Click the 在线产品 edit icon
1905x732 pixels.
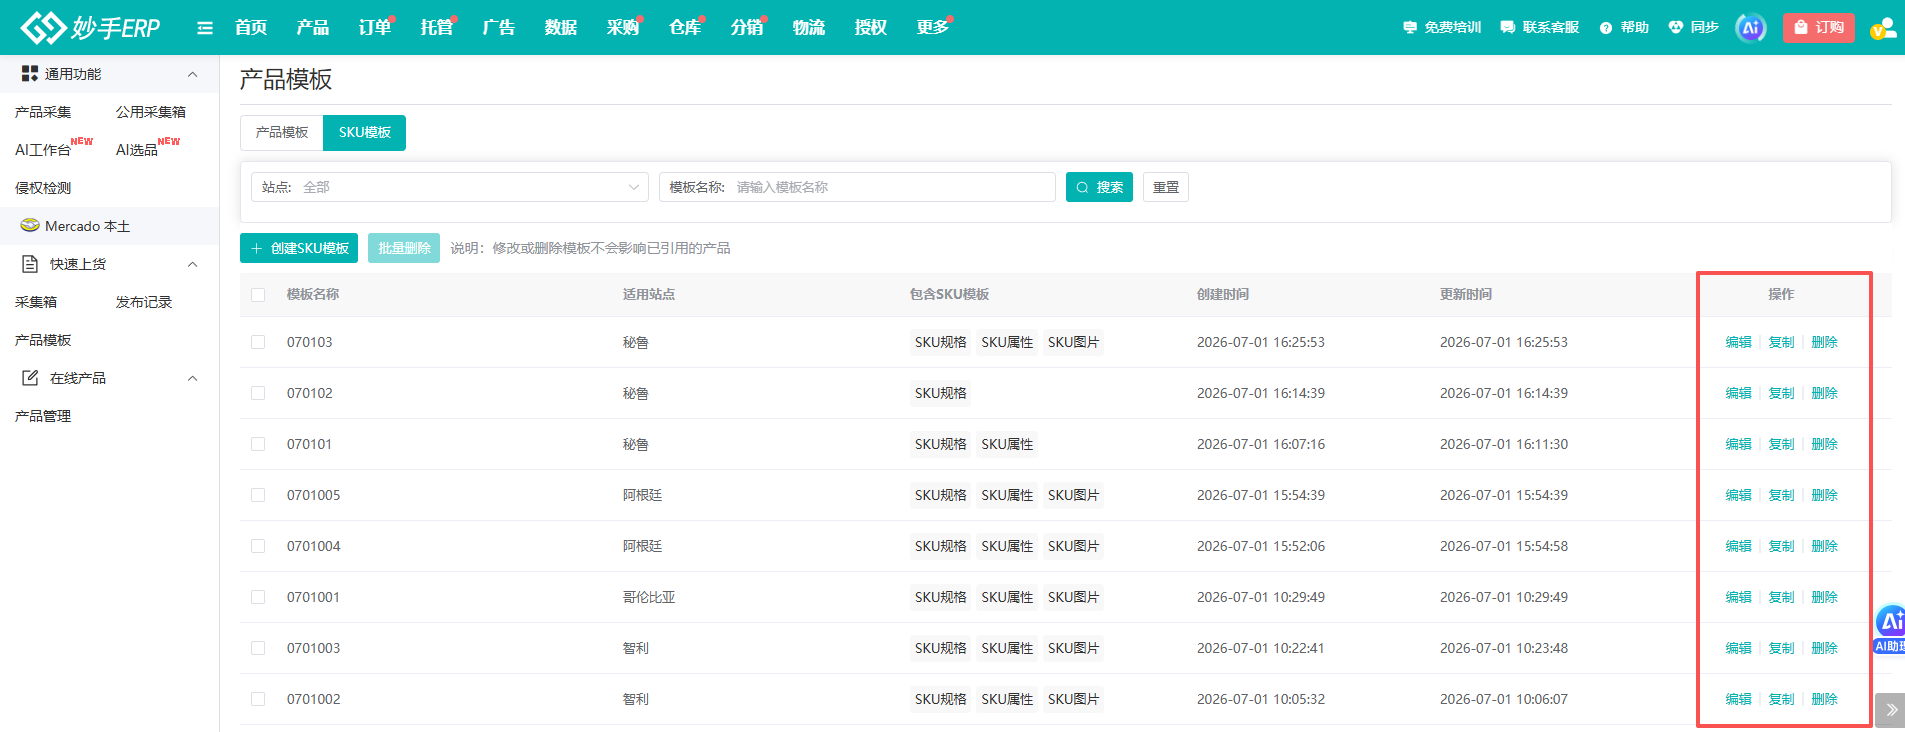pos(30,378)
